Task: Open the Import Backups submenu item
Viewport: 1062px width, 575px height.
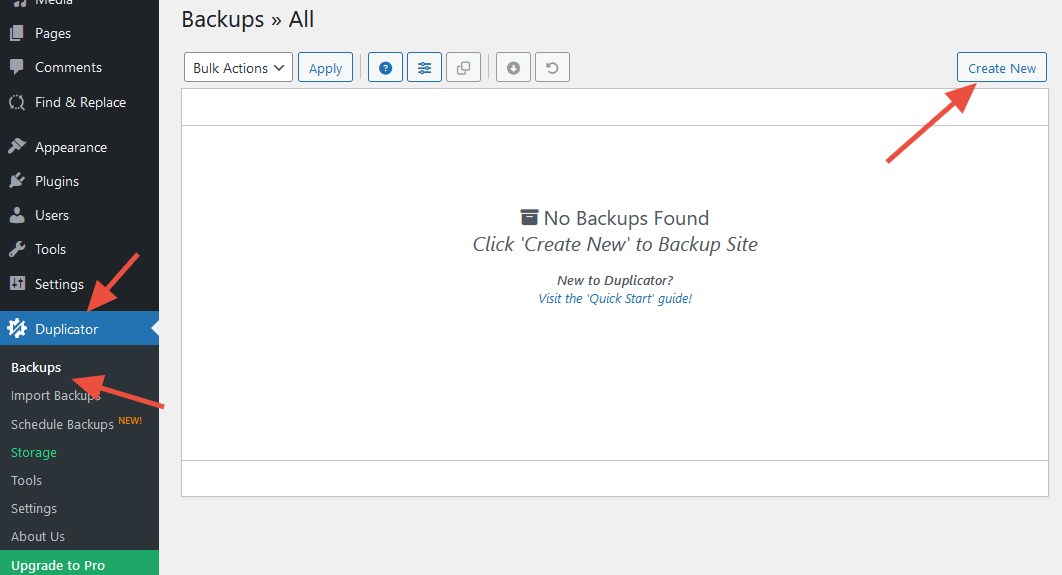Action: click(x=55, y=396)
